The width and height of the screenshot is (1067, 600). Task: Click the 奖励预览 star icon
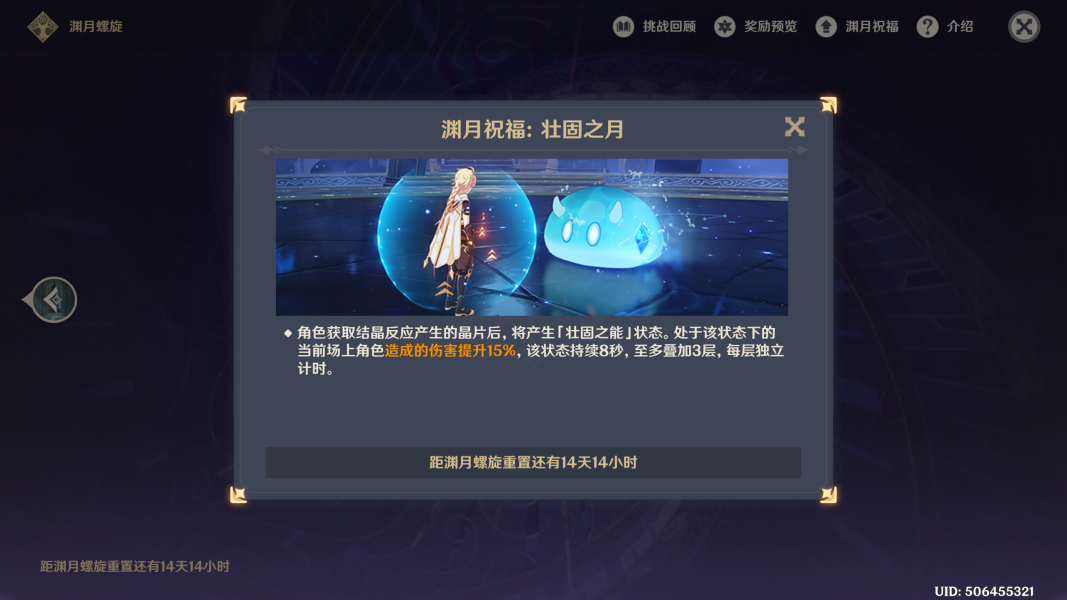tap(725, 27)
